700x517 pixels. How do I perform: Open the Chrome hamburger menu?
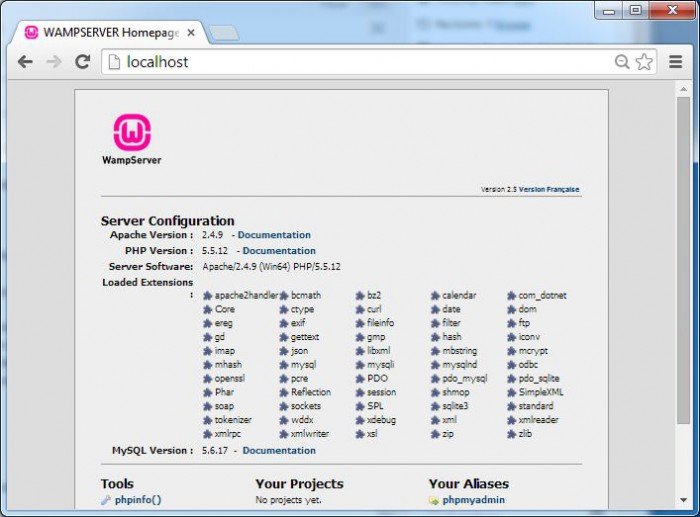point(675,62)
